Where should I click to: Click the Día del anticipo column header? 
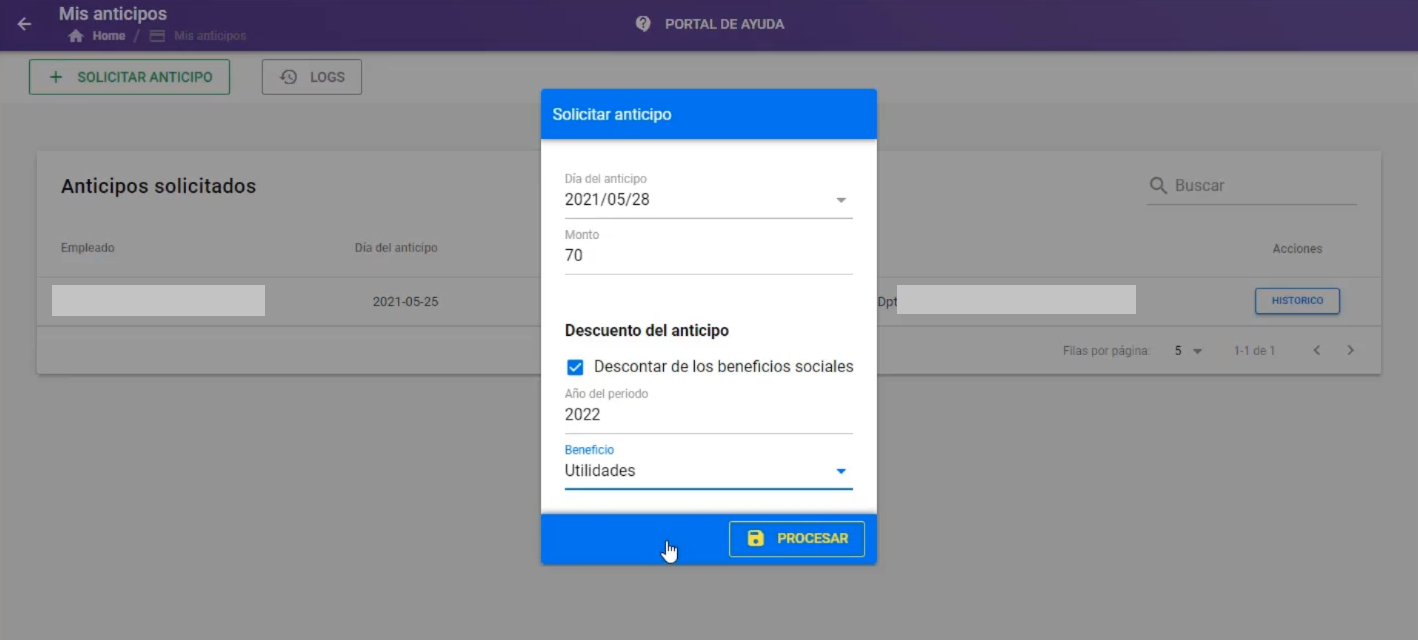pos(396,248)
